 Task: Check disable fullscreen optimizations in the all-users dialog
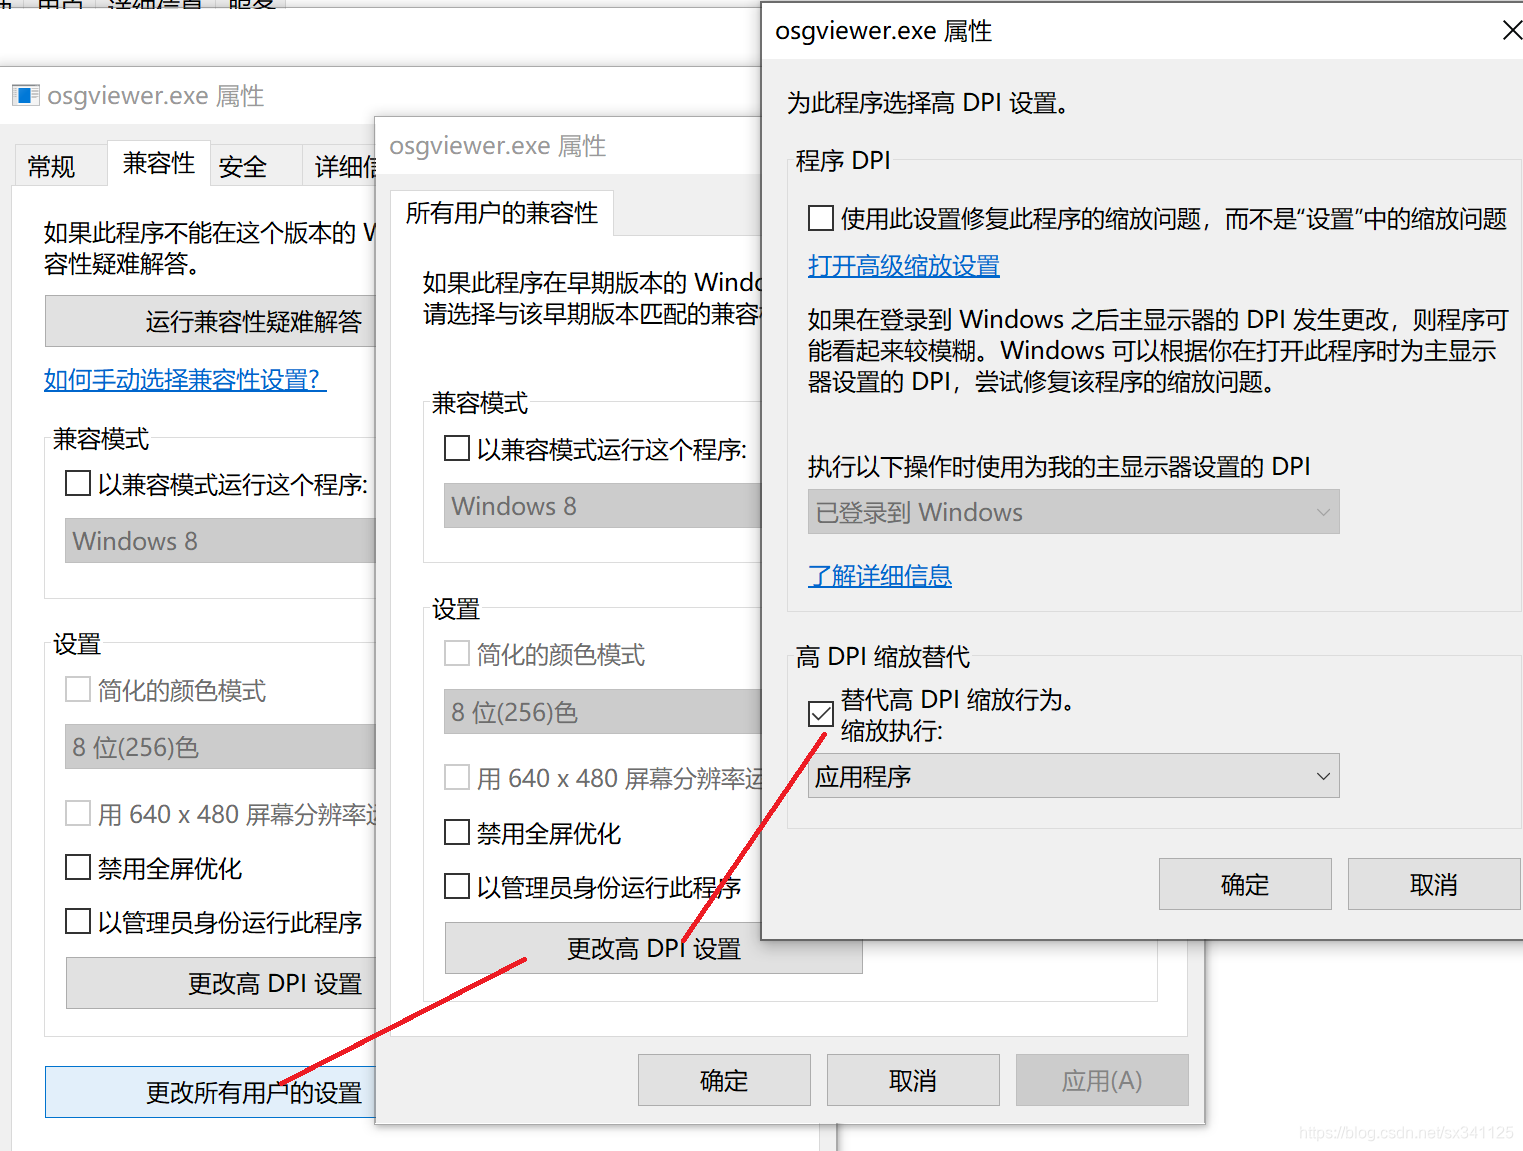[x=457, y=832]
